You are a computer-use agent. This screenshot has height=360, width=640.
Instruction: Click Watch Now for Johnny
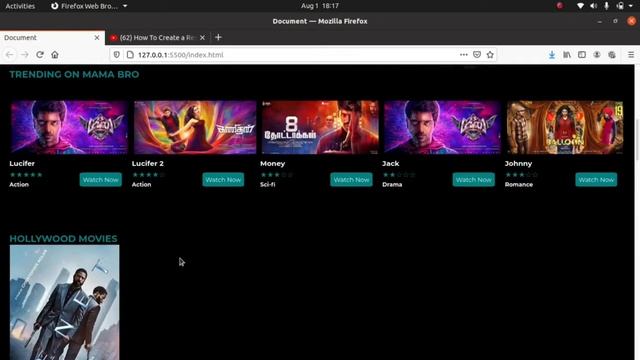click(596, 180)
